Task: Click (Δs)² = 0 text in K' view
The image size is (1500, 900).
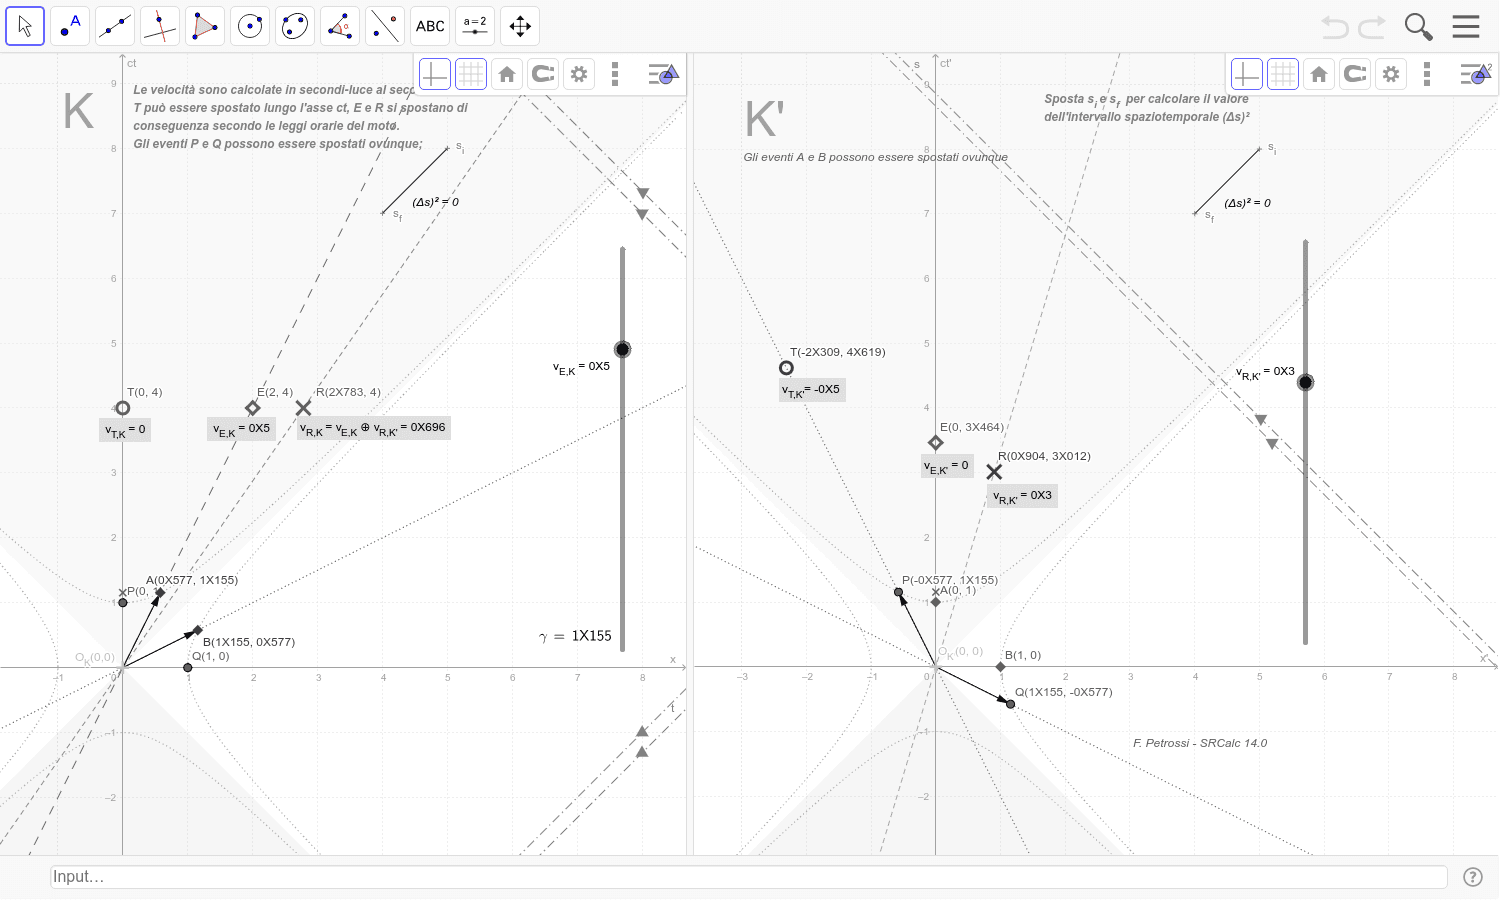Action: coord(1247,203)
